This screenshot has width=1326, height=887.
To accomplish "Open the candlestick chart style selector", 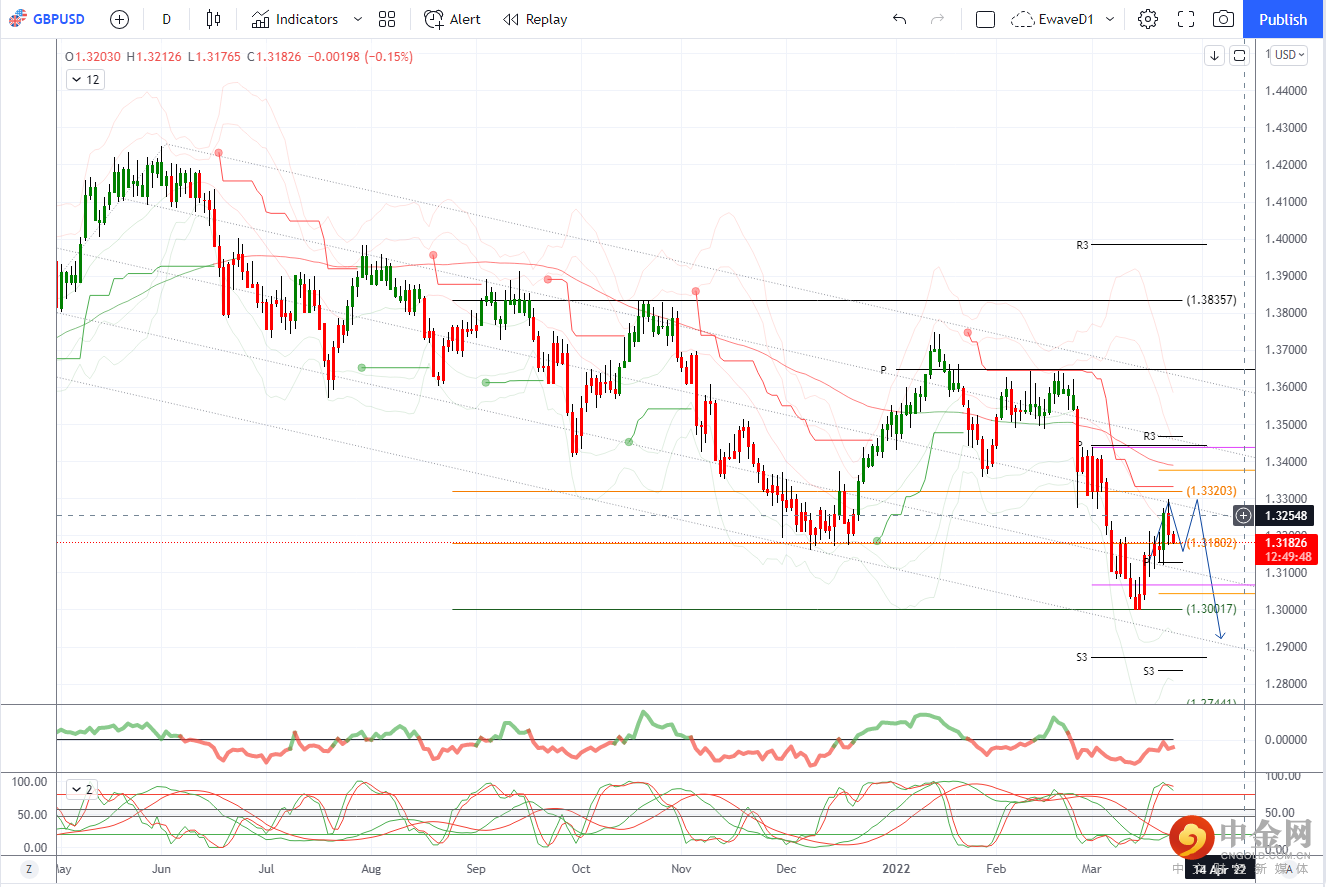I will click(x=213, y=19).
